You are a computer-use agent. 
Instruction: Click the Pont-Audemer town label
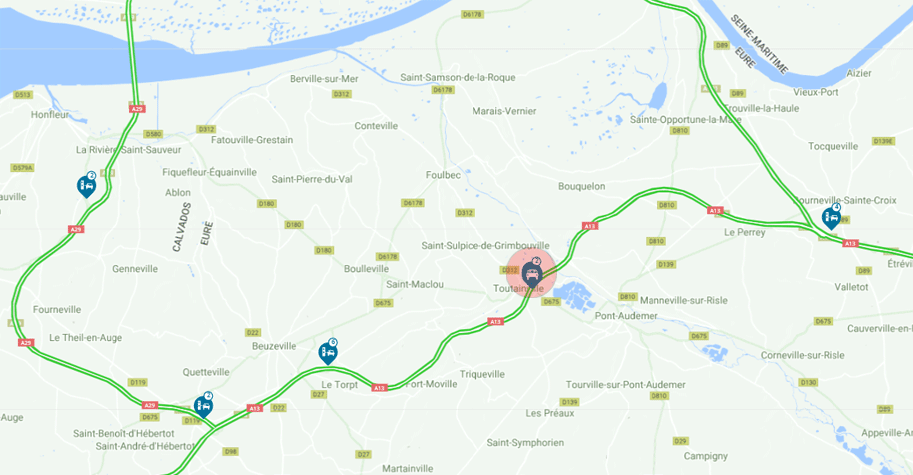click(626, 316)
